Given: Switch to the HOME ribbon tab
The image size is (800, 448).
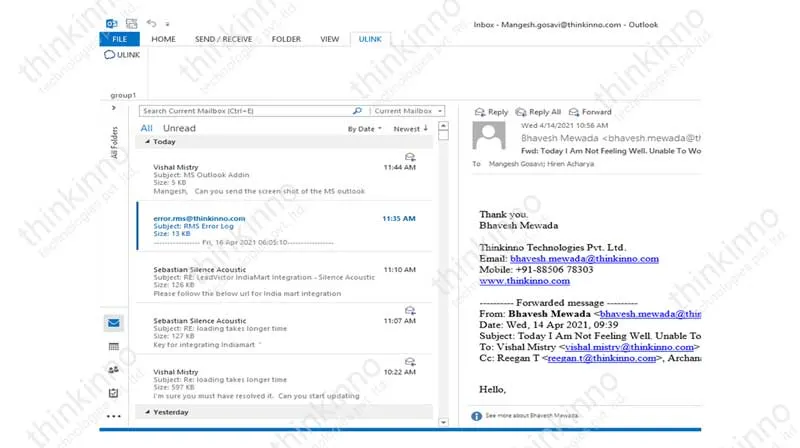Looking at the screenshot, I should pos(163,39).
